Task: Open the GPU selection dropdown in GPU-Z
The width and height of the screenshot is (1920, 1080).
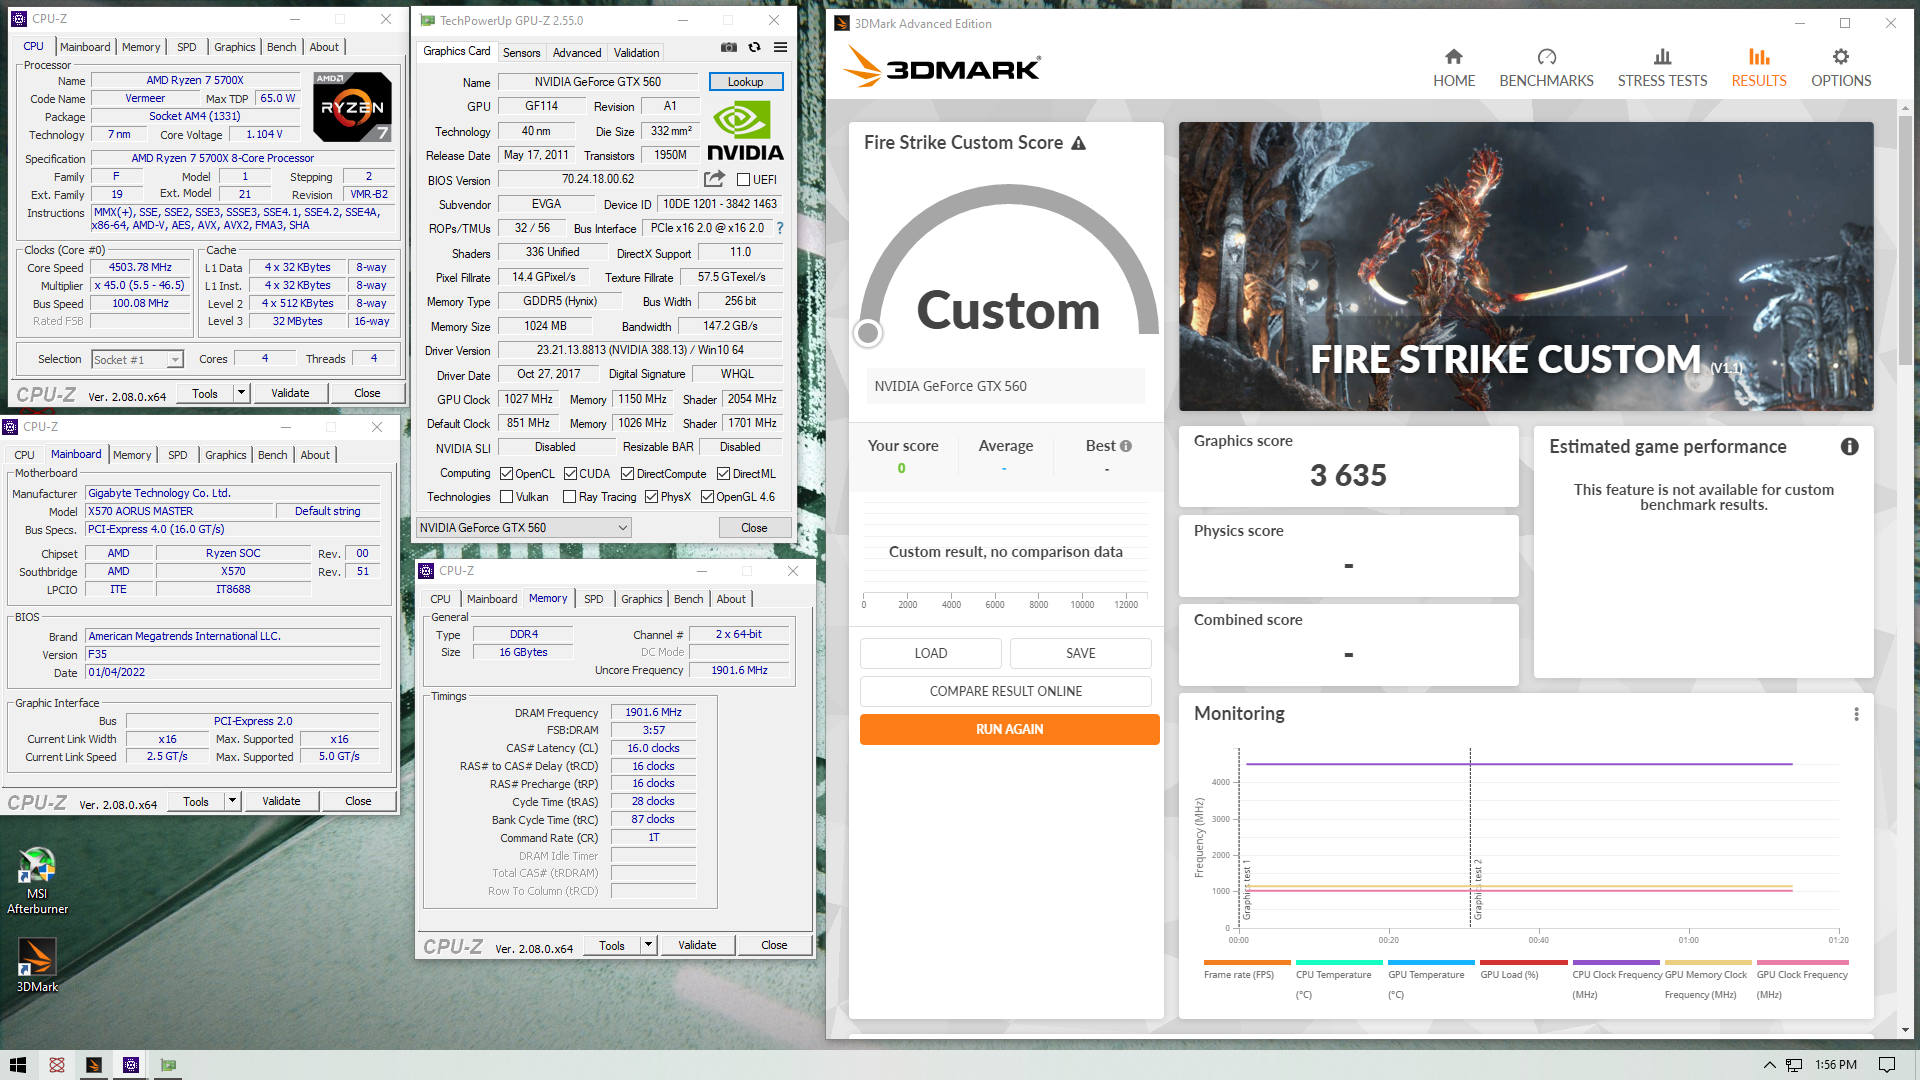Action: coord(523,528)
